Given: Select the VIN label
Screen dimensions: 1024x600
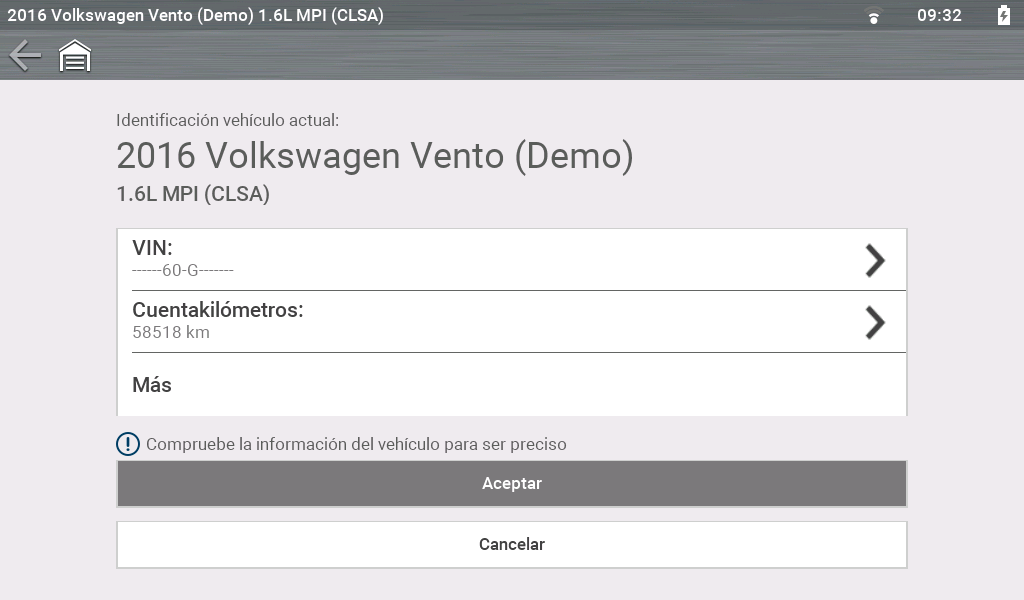Looking at the screenshot, I should 152,248.
